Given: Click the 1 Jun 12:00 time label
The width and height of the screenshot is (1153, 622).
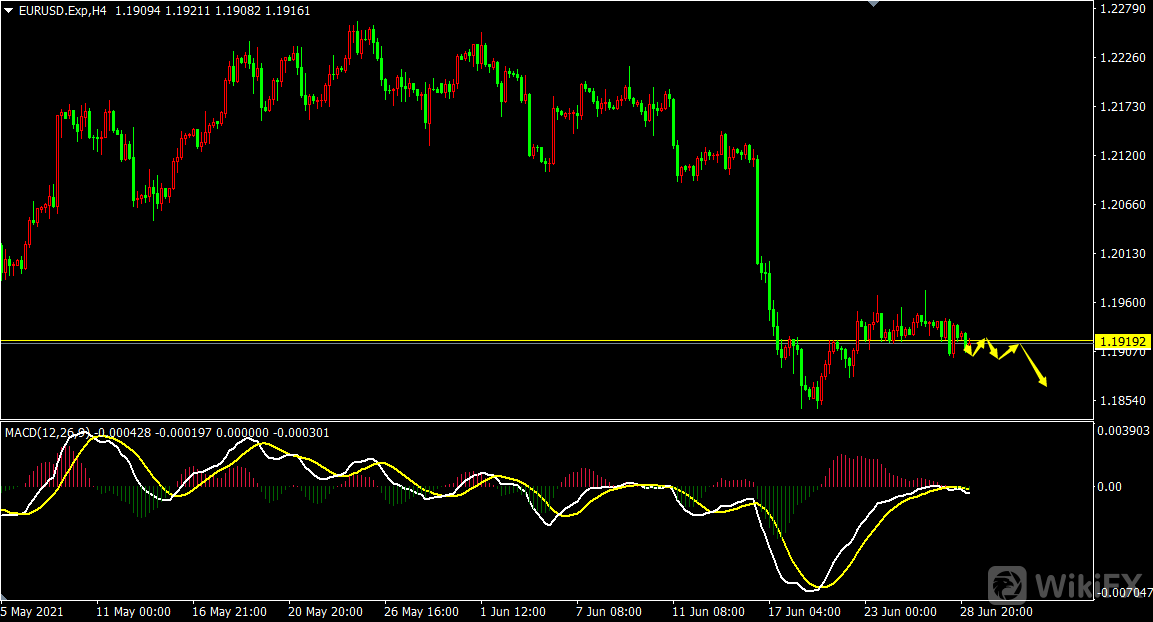Looking at the screenshot, I should tap(513, 611).
